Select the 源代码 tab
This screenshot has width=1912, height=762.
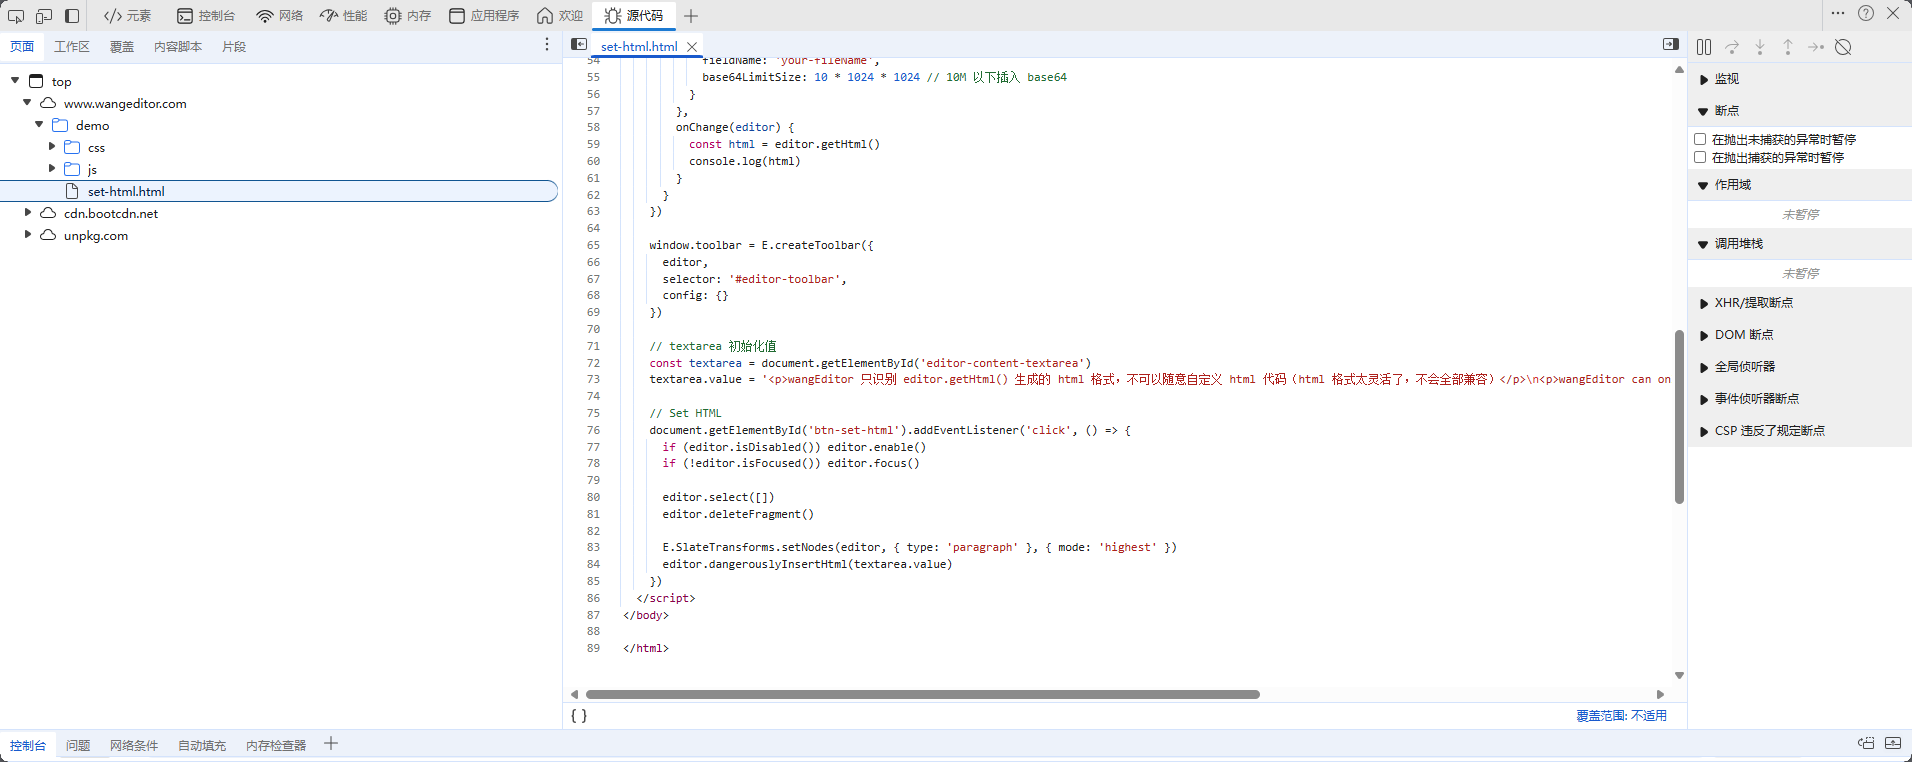(634, 16)
